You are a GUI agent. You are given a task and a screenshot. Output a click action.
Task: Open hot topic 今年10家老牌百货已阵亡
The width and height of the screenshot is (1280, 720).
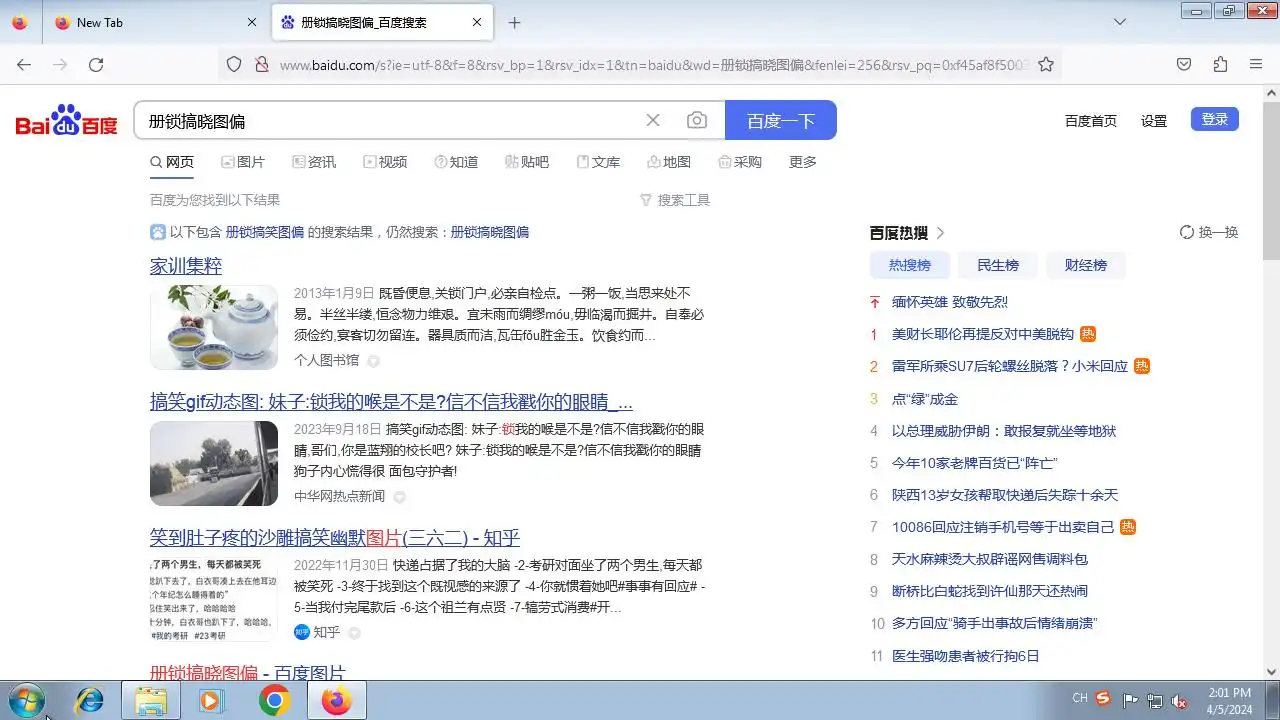point(975,463)
